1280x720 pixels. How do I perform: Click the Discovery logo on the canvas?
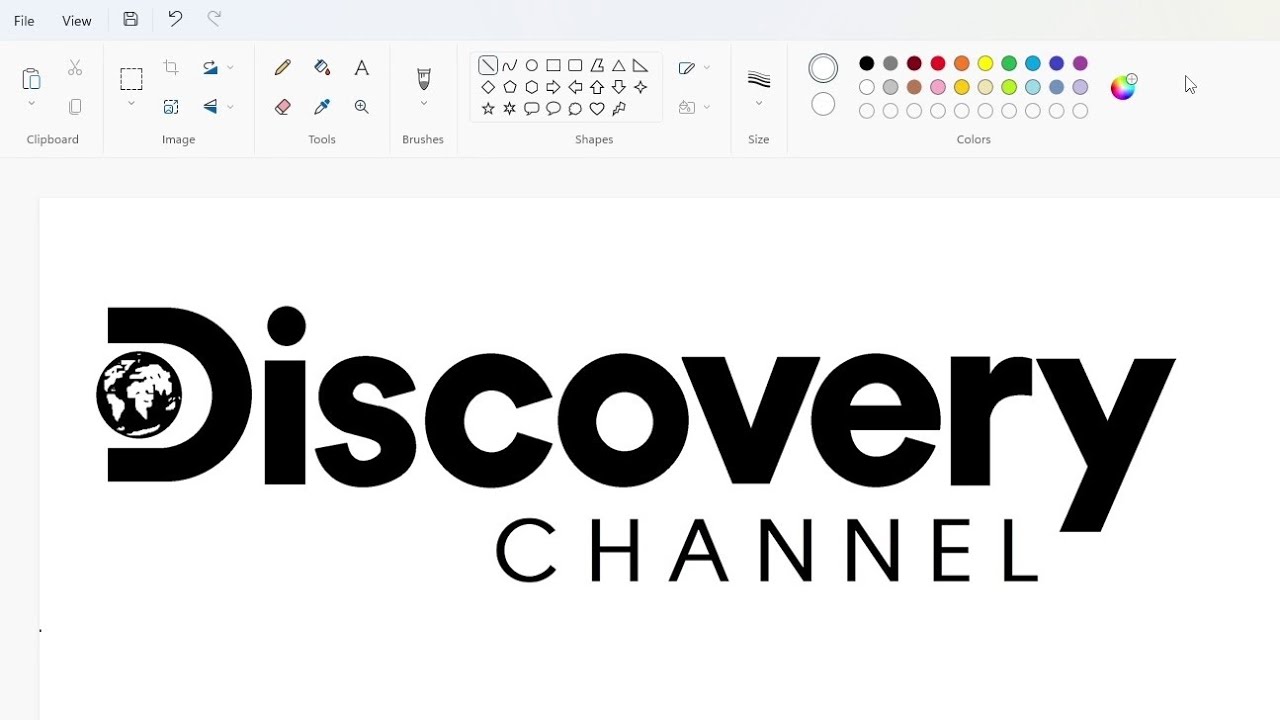click(x=637, y=444)
